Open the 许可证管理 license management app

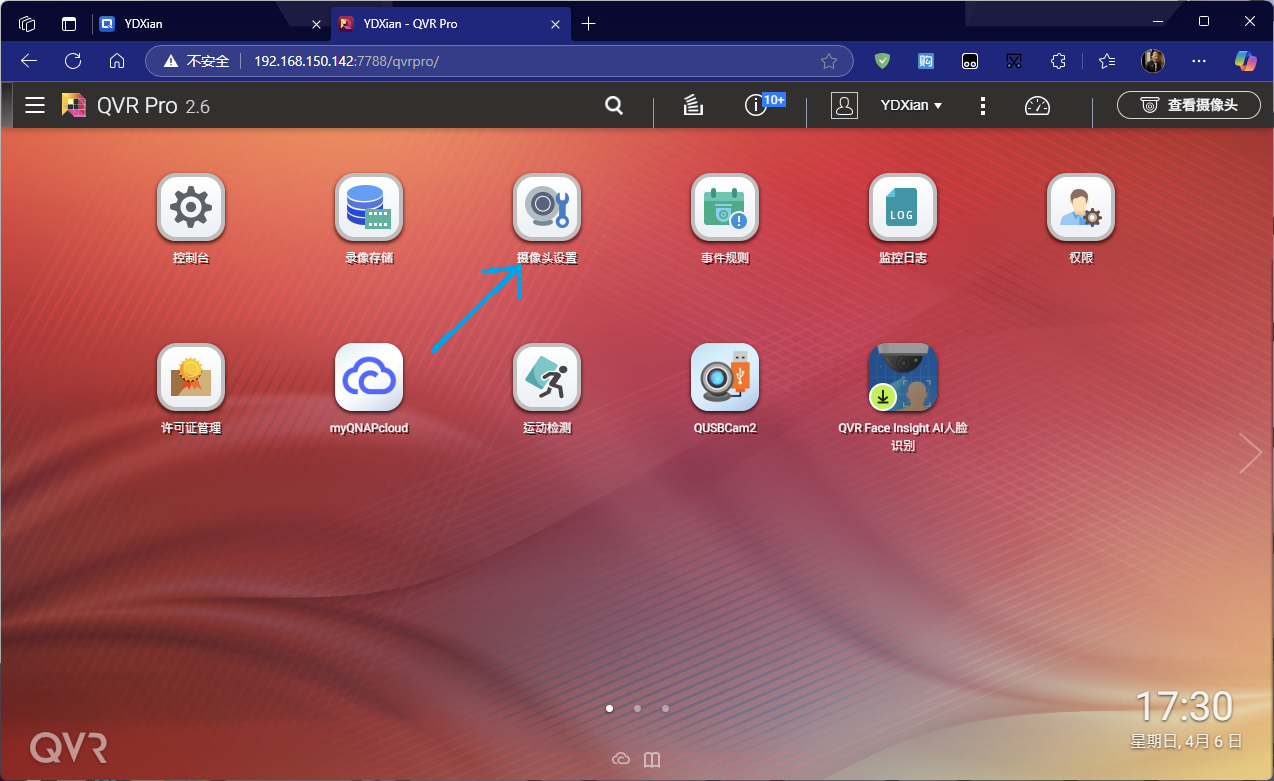(x=191, y=377)
